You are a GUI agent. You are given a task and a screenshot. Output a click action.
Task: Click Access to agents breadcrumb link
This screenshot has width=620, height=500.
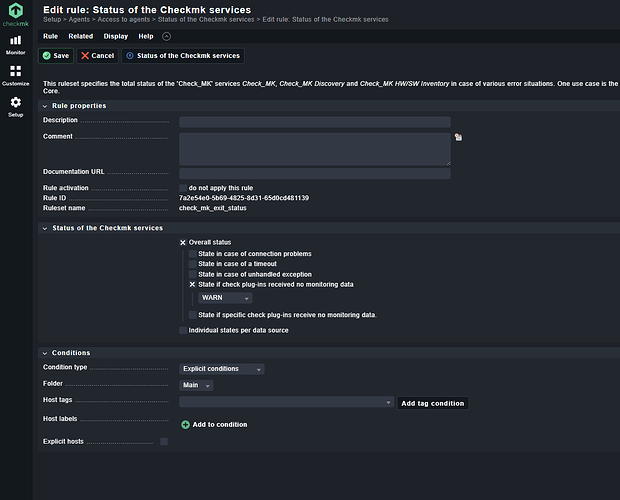(124, 19)
